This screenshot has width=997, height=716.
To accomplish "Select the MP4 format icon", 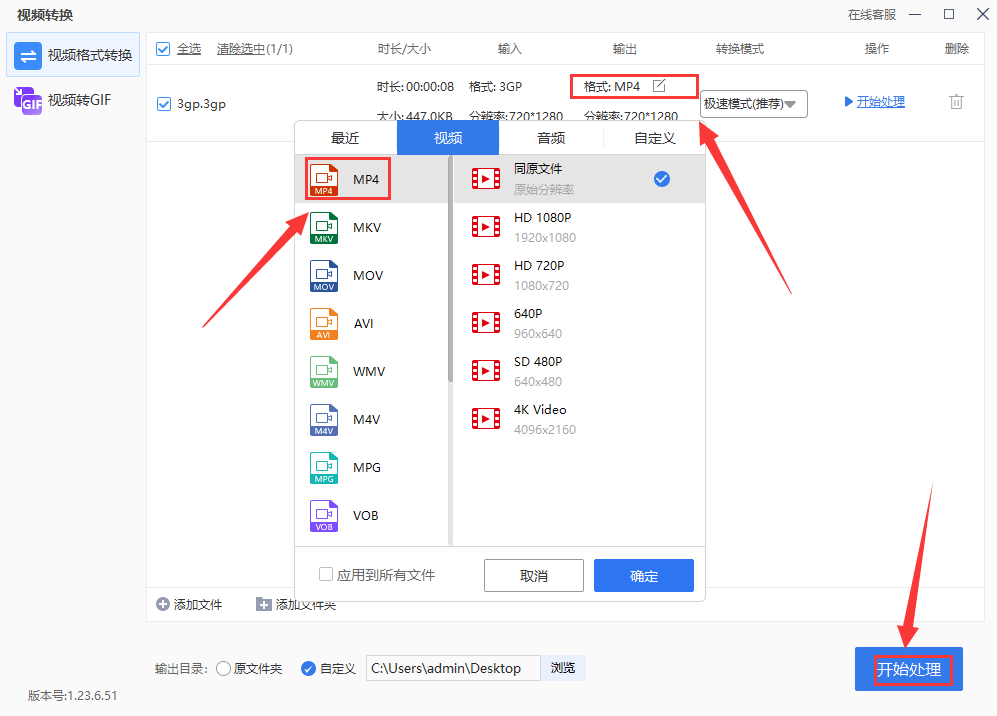I will pyautogui.click(x=325, y=179).
